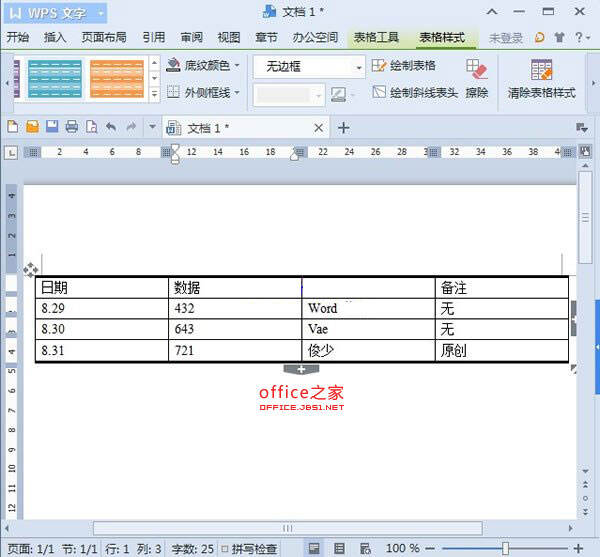The width and height of the screenshot is (600, 557).
Task: Click the Clear Table Style (清除表格样式) button
Action: pyautogui.click(x=541, y=78)
